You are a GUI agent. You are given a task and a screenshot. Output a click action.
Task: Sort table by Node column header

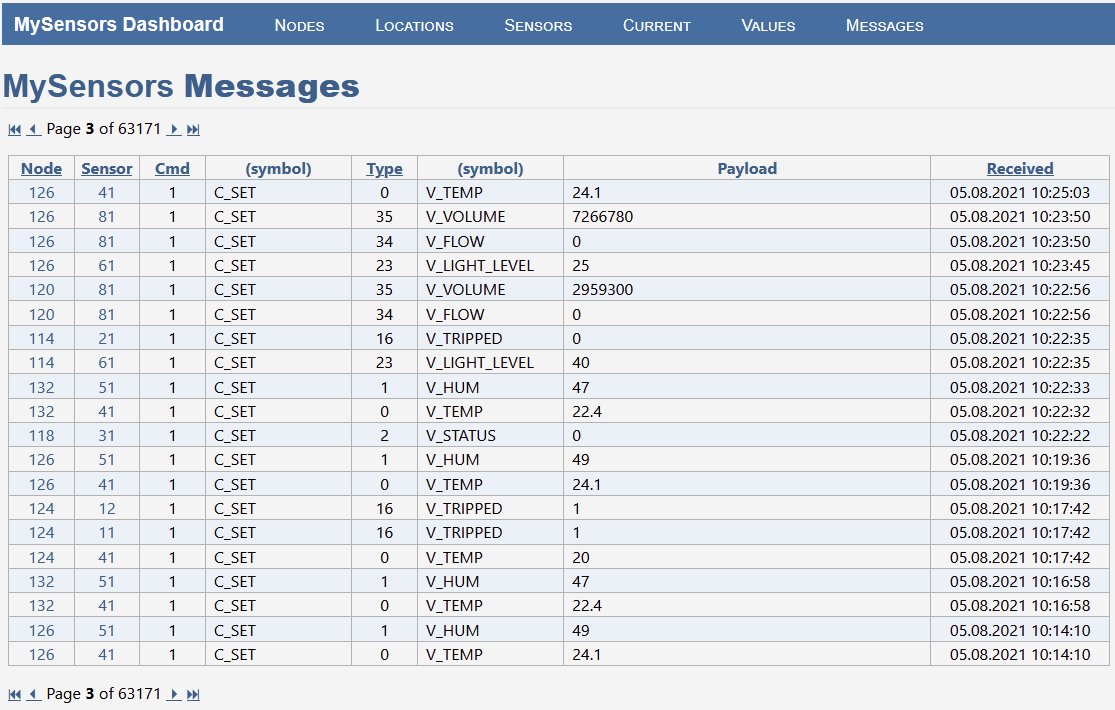click(x=41, y=169)
